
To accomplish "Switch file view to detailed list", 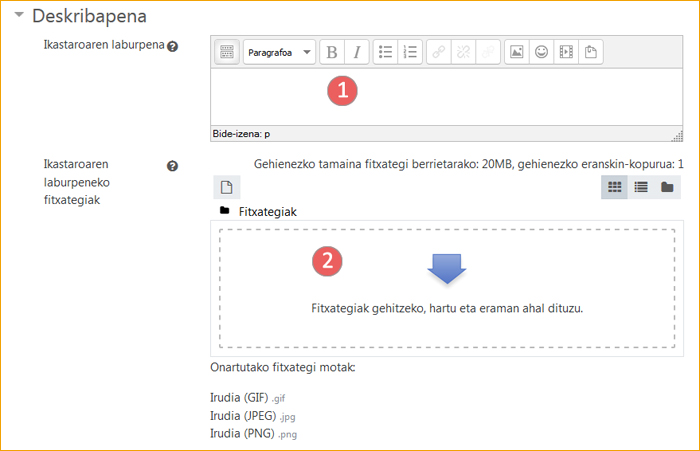I will [x=641, y=187].
